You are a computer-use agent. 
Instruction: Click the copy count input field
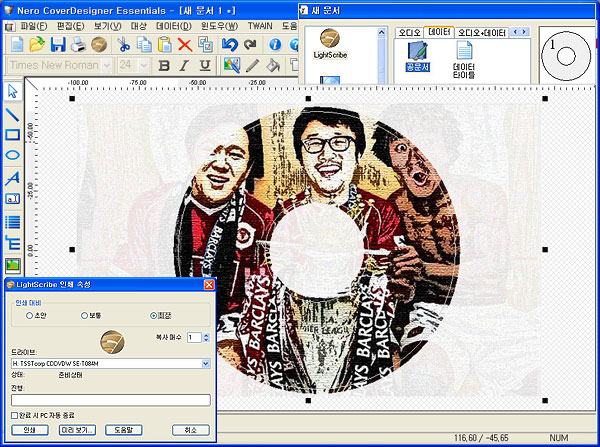click(194, 337)
